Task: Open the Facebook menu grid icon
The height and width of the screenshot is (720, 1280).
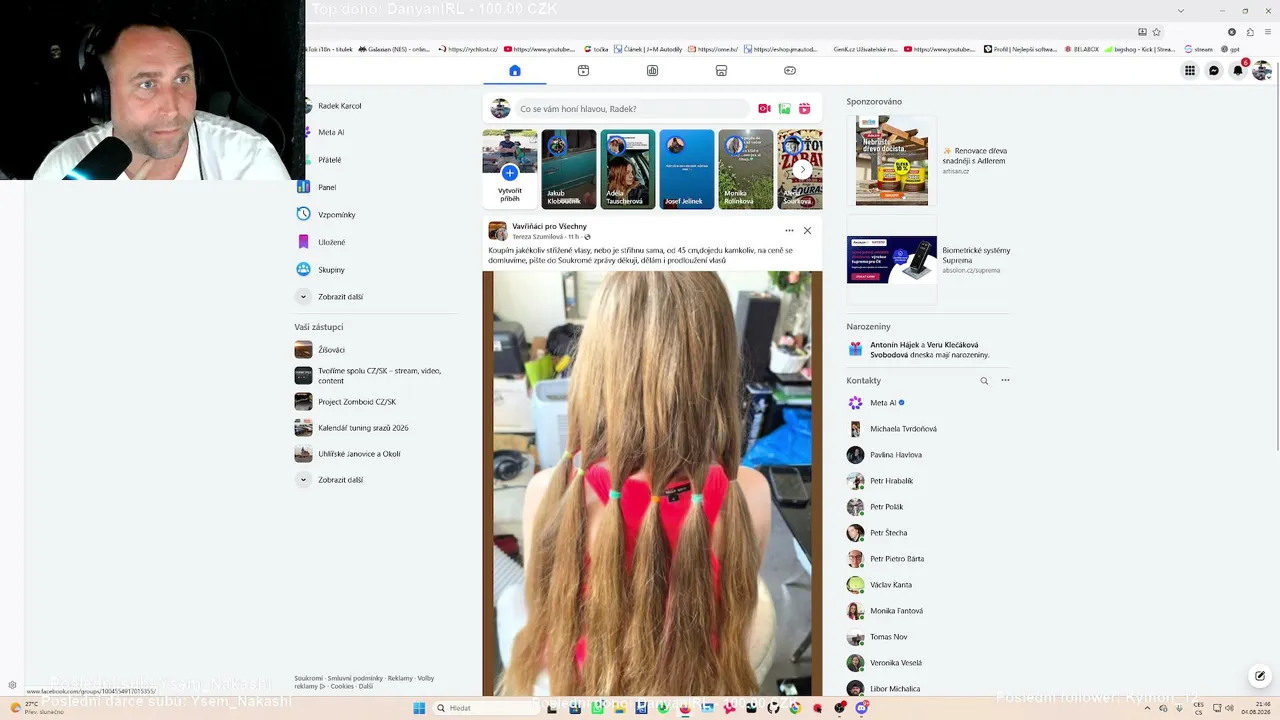Action: 1190,71
